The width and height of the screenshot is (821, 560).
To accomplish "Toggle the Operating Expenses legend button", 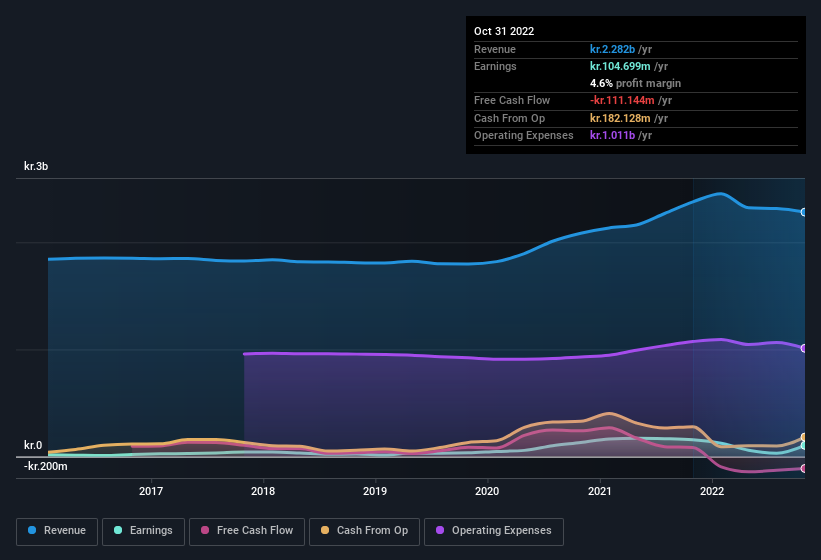I will tap(494, 531).
